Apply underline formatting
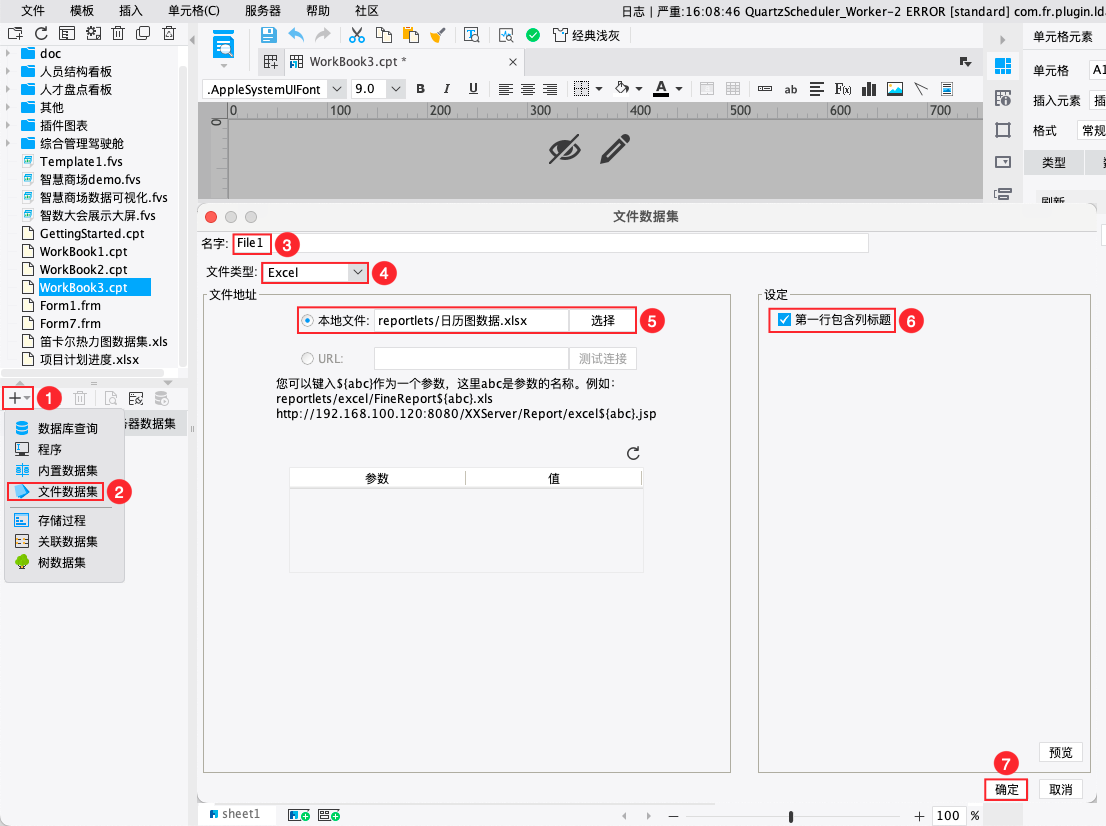Viewport: 1106px width, 826px height. point(473,89)
